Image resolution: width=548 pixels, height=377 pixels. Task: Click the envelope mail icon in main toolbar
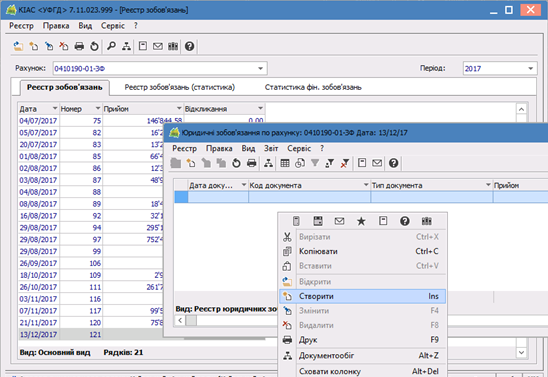[x=158, y=46]
